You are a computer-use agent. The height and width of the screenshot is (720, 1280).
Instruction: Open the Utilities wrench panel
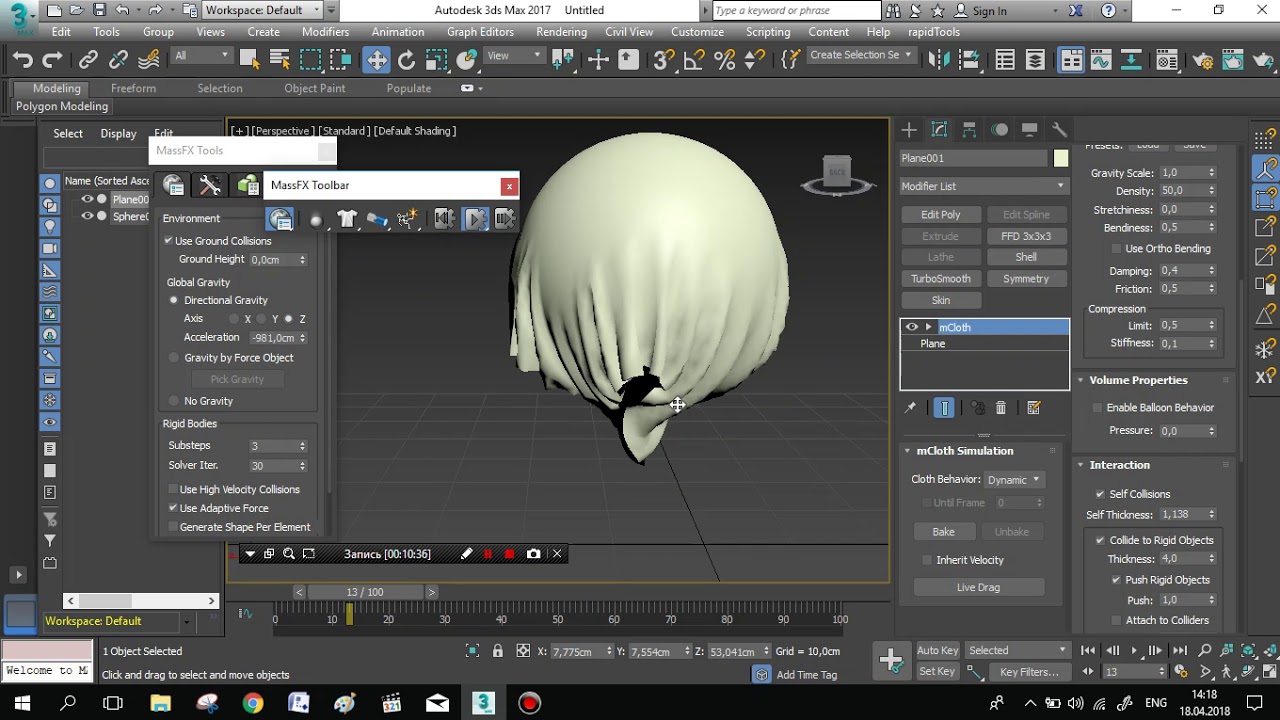[1059, 130]
